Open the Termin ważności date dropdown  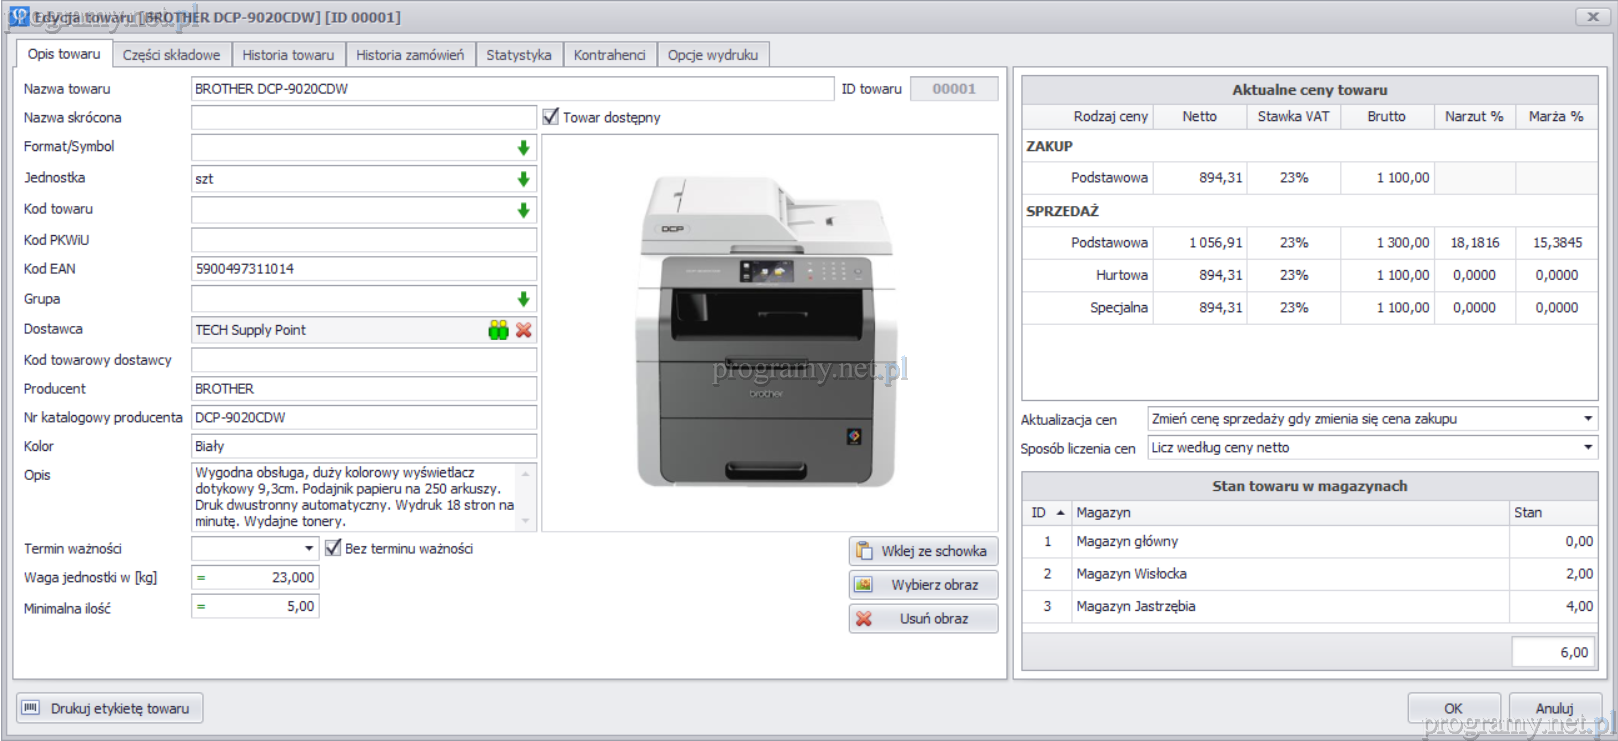pos(309,548)
